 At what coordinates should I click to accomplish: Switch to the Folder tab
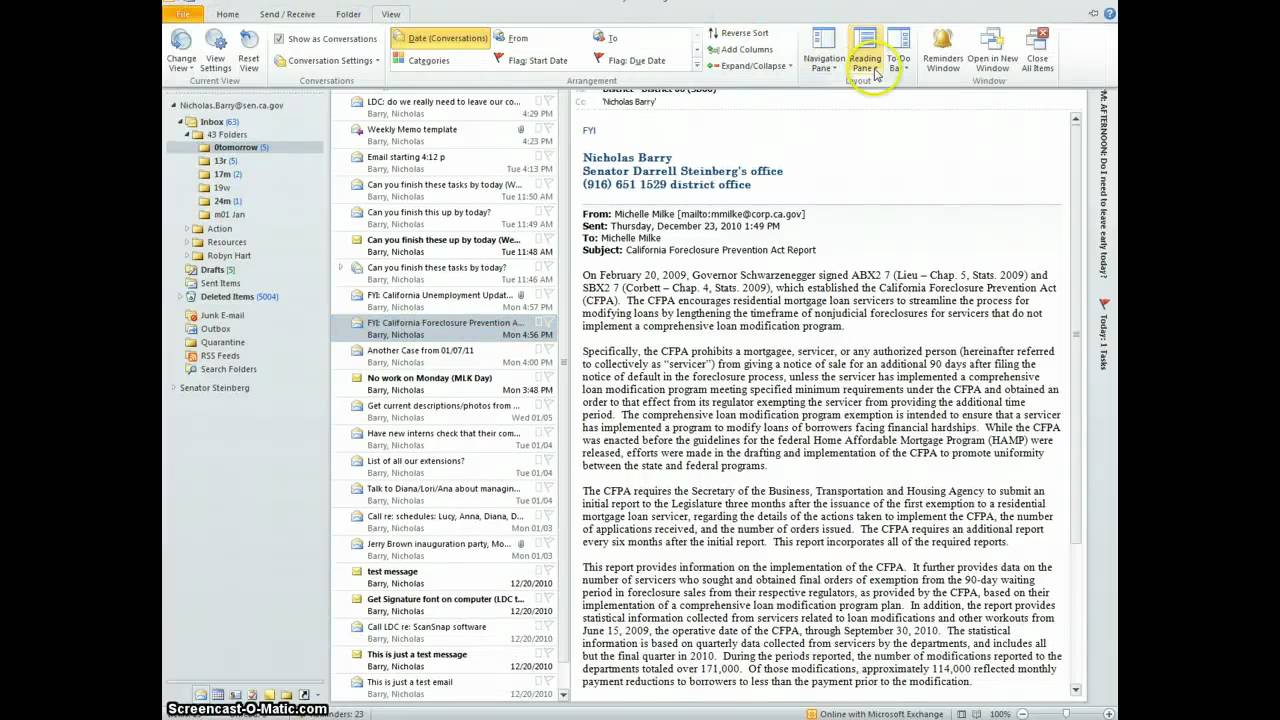[348, 14]
